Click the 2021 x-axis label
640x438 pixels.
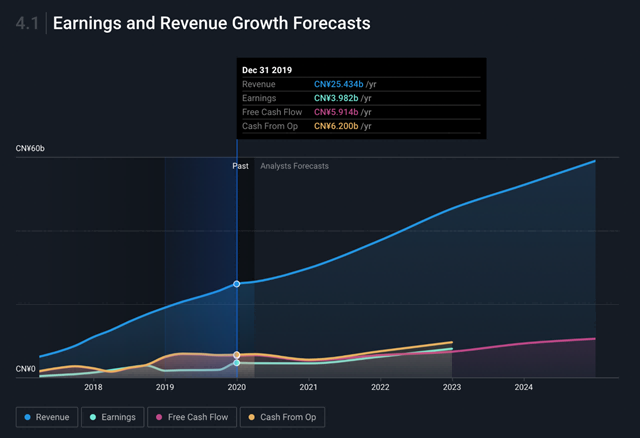click(x=308, y=386)
